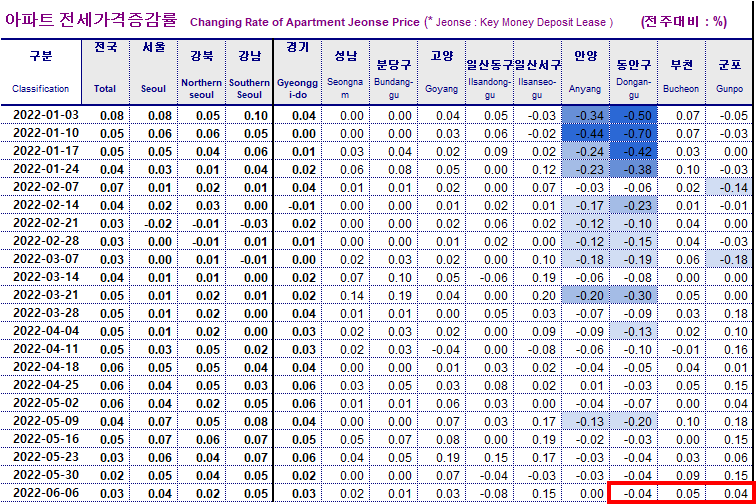Select the 2022-01-03 date row label
The image size is (756, 504).
(46, 115)
